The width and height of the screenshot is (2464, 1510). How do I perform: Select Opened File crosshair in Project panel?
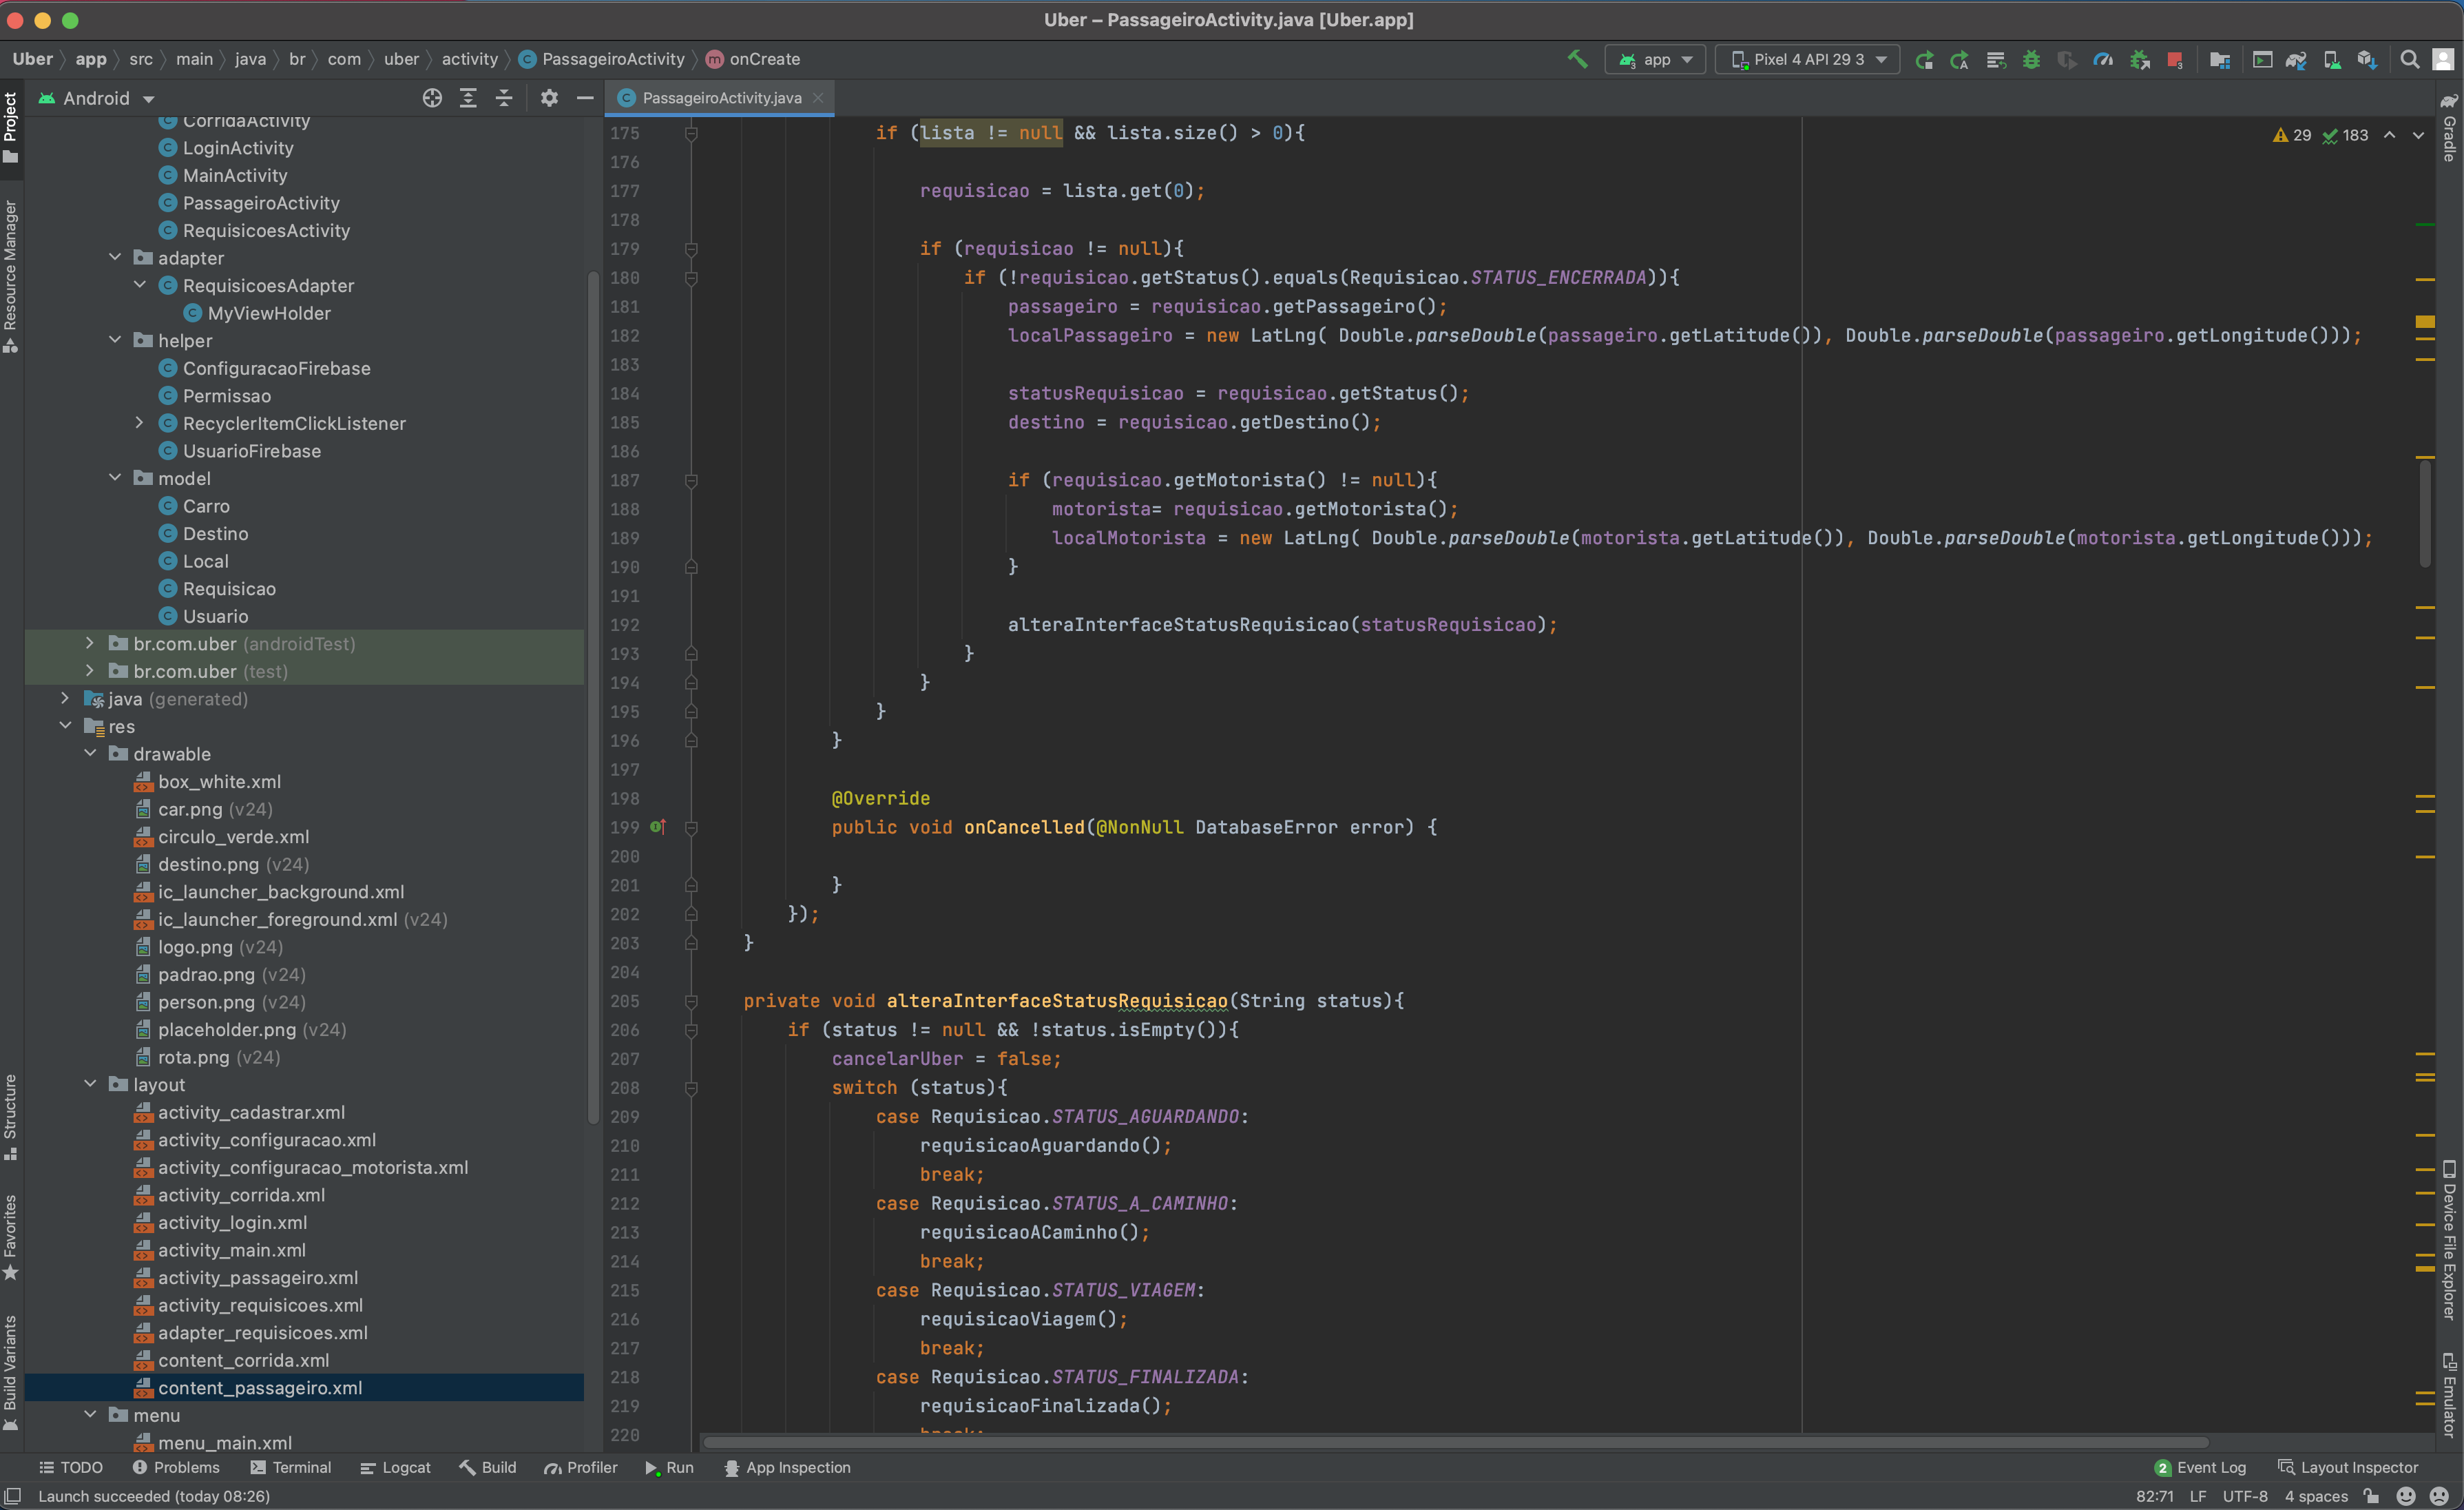point(432,98)
